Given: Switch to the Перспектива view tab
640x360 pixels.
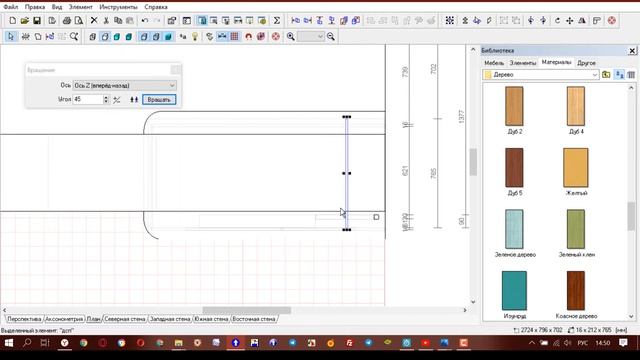Looking at the screenshot, I should point(24,319).
